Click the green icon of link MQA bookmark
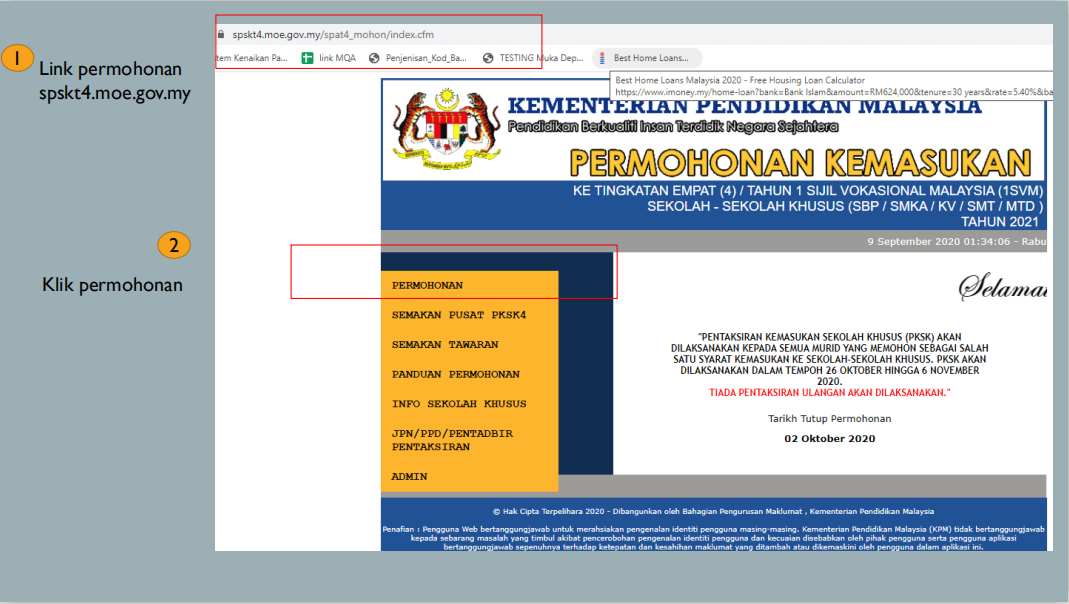Screen dimensions: 1069x604 coord(307,58)
